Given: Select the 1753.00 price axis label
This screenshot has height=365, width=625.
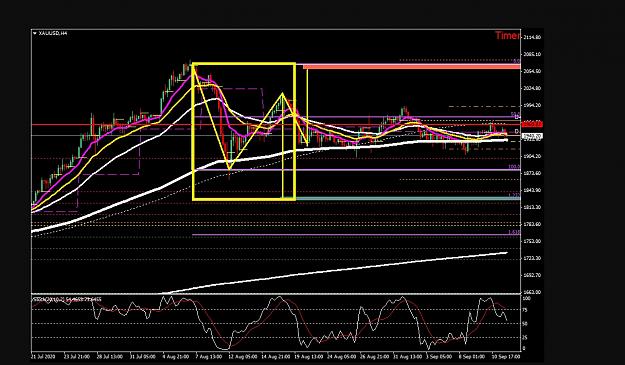Looking at the screenshot, I should pos(532,241).
